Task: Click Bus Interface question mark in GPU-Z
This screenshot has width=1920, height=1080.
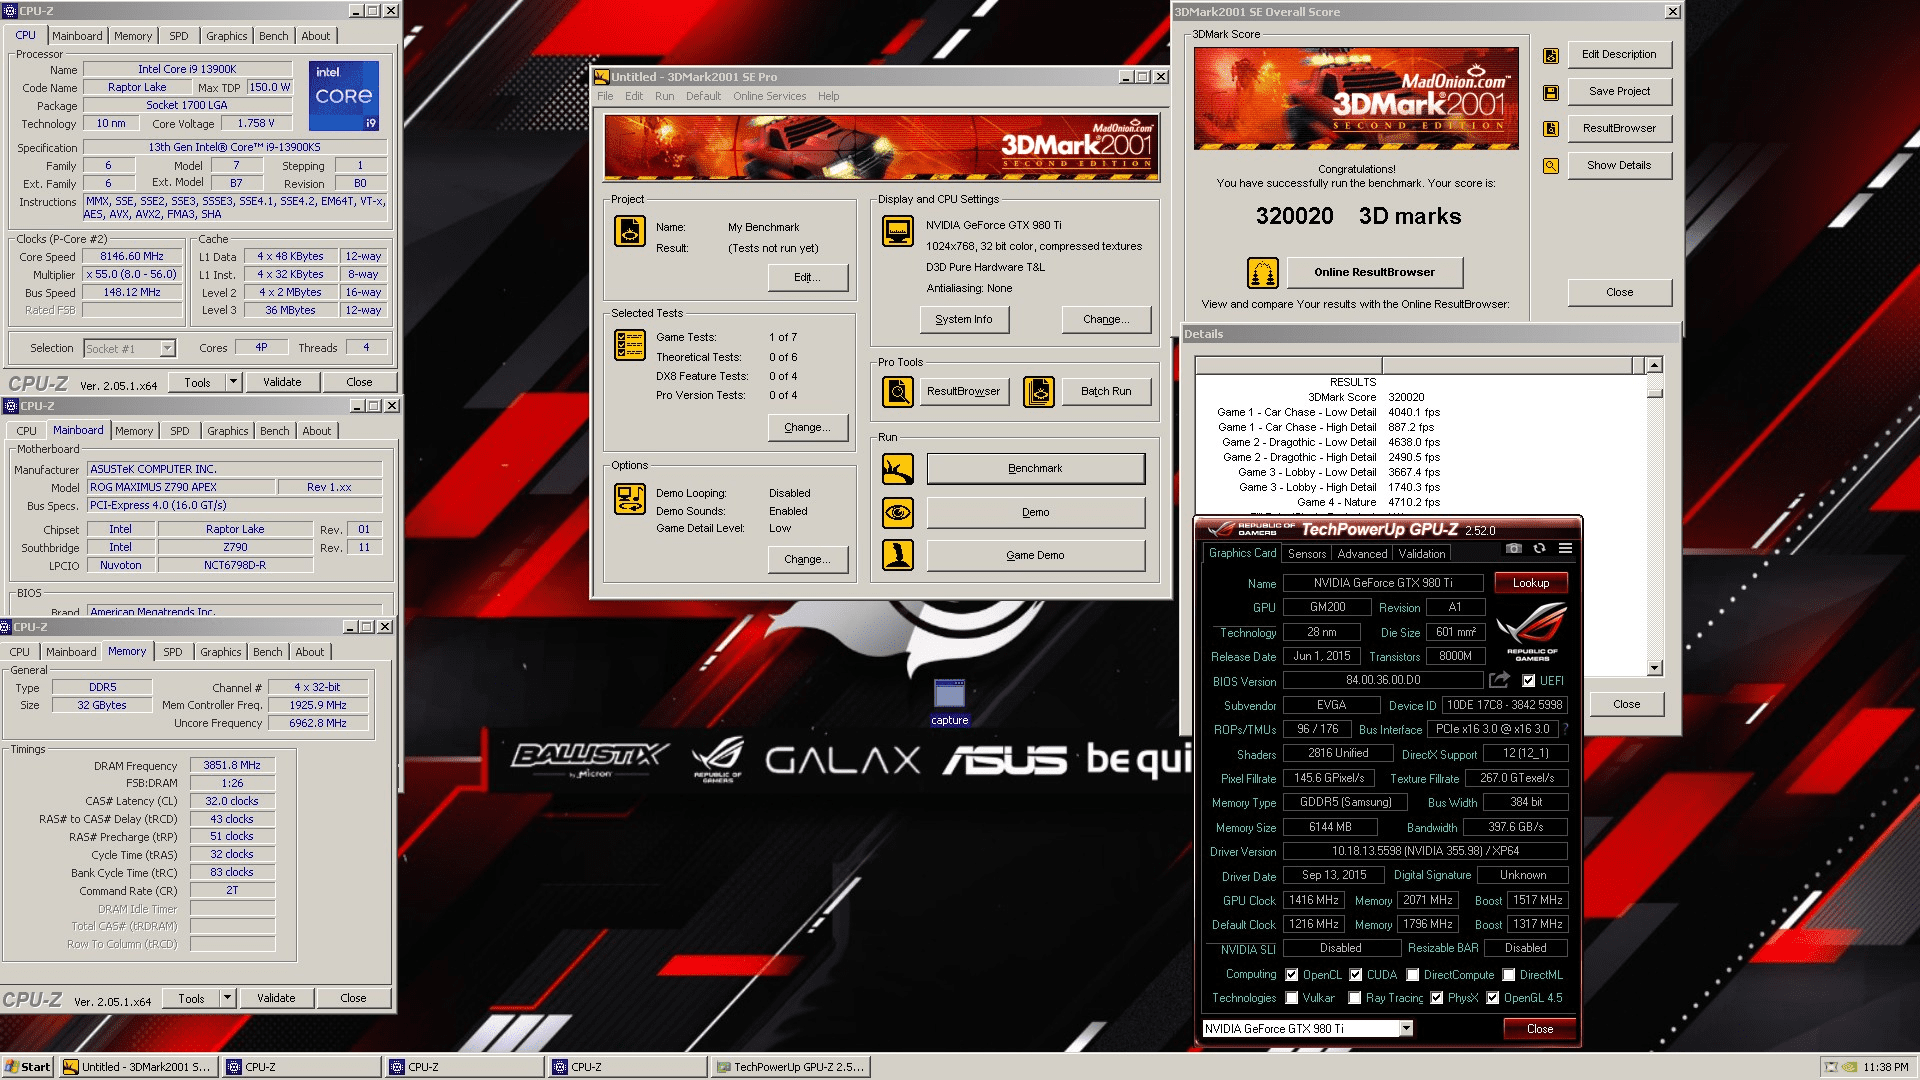Action: [x=1565, y=729]
